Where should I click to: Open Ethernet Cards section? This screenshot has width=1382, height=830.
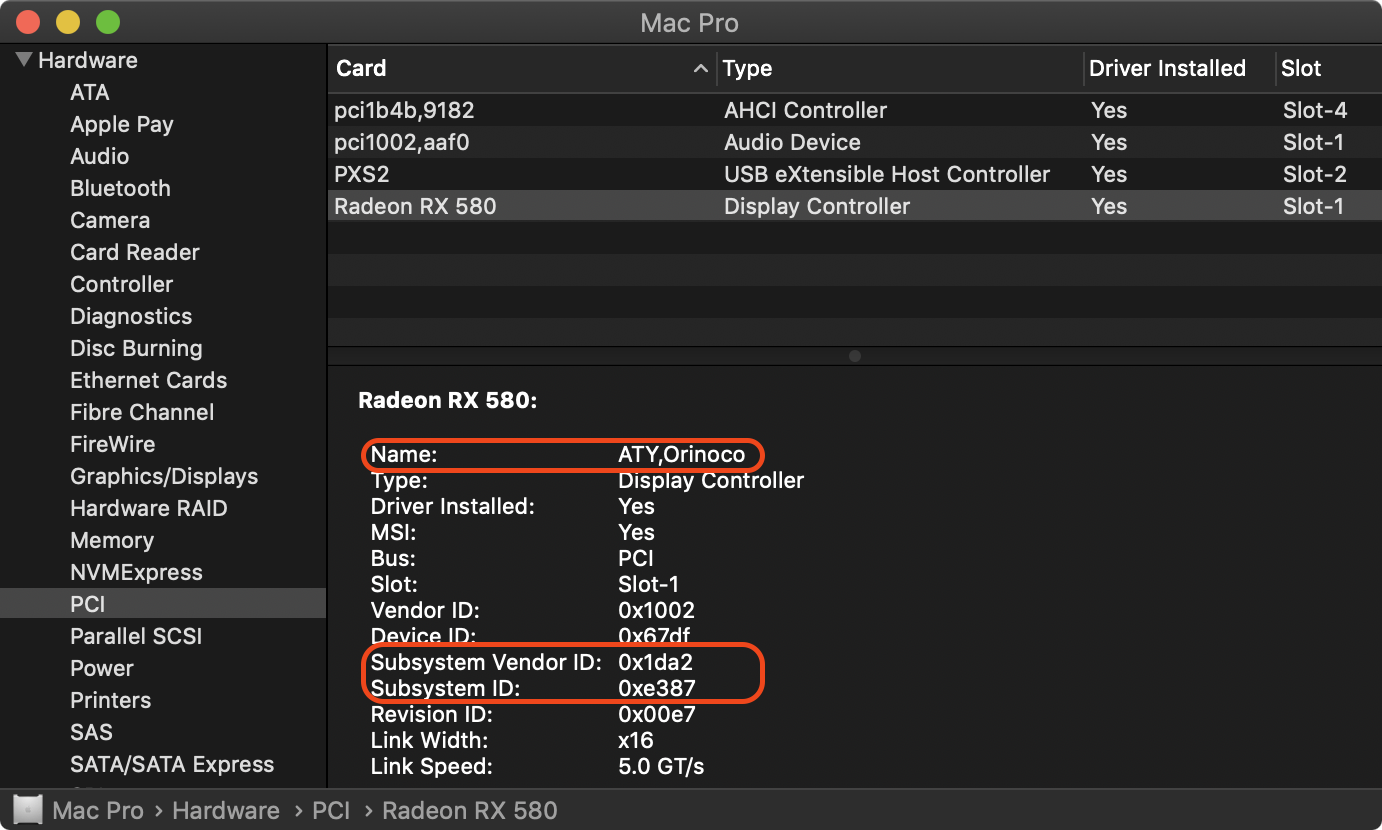coord(149,380)
